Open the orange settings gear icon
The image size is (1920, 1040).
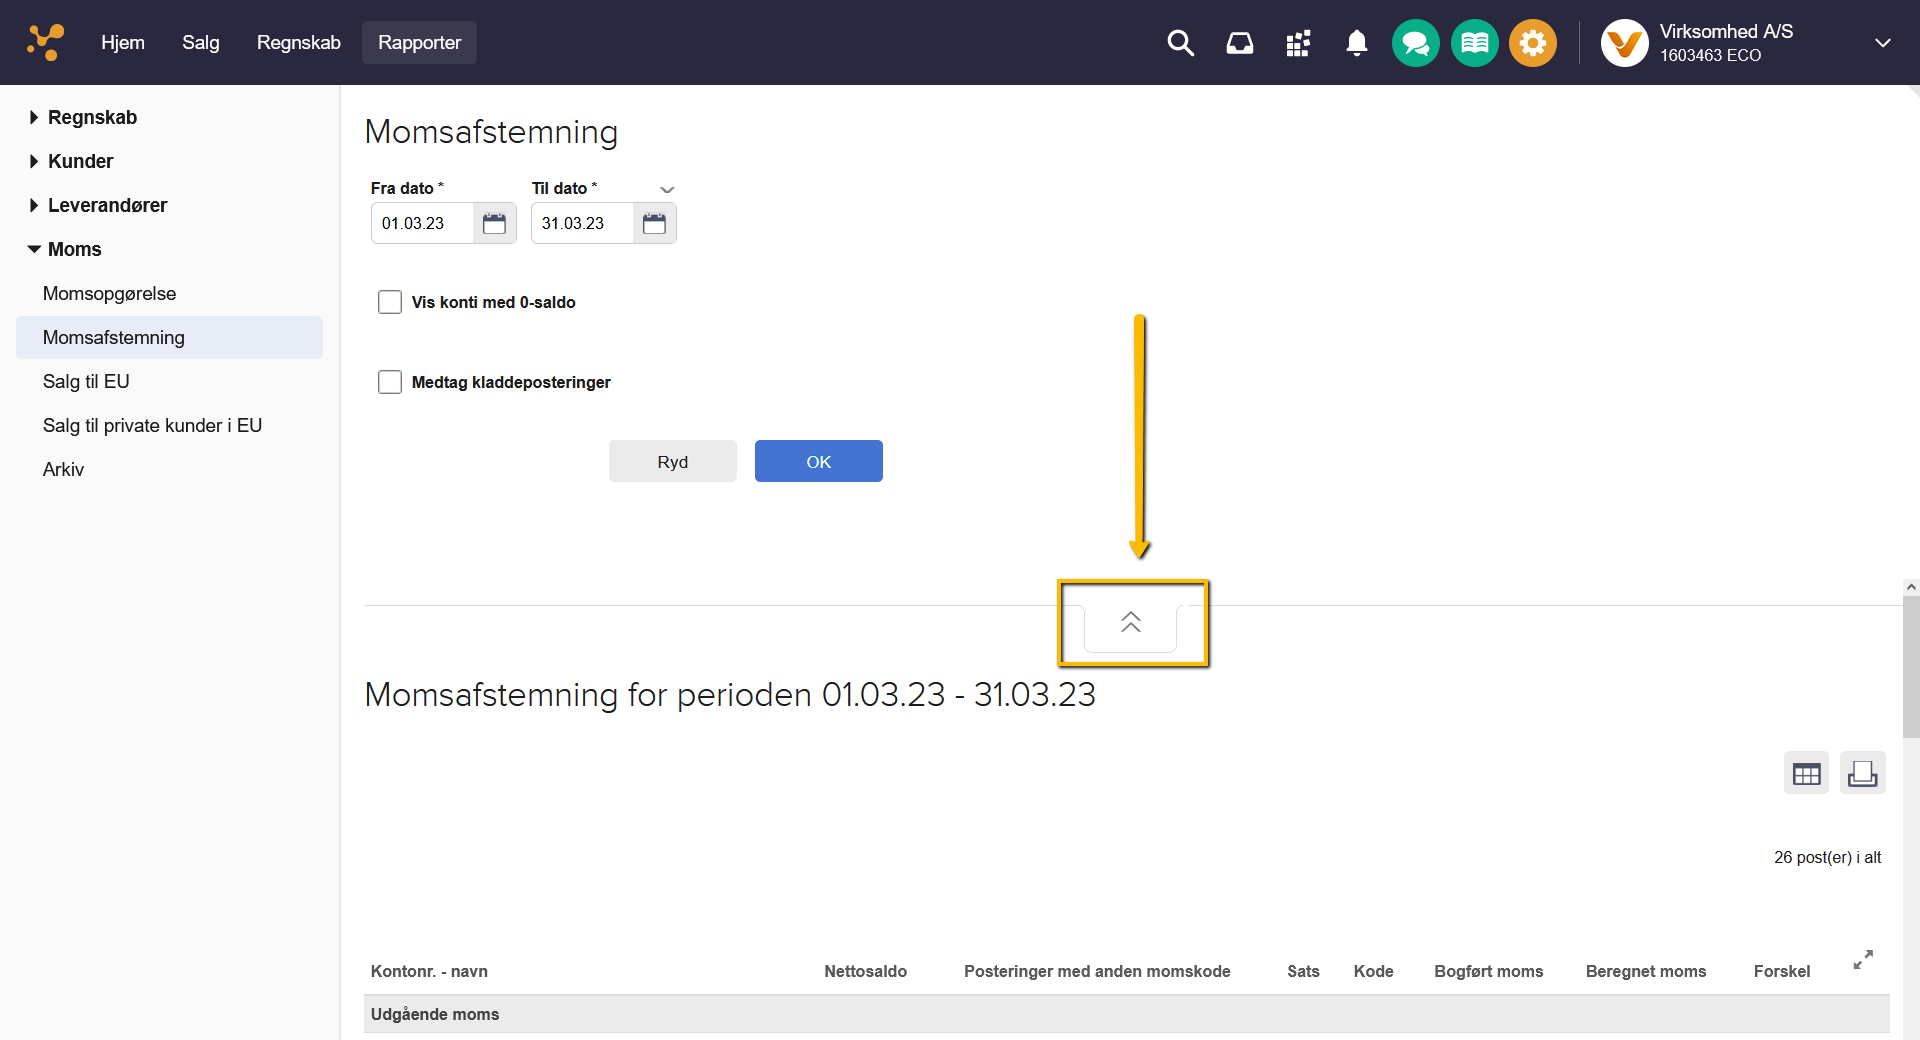pos(1532,43)
